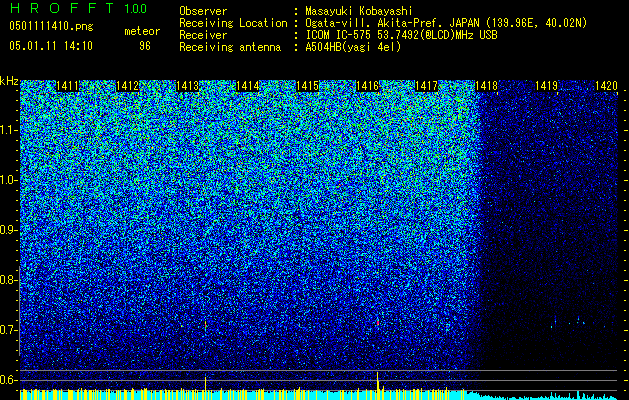Click the HROFFT program title
Screen dimensions: 629x400
[62, 8]
